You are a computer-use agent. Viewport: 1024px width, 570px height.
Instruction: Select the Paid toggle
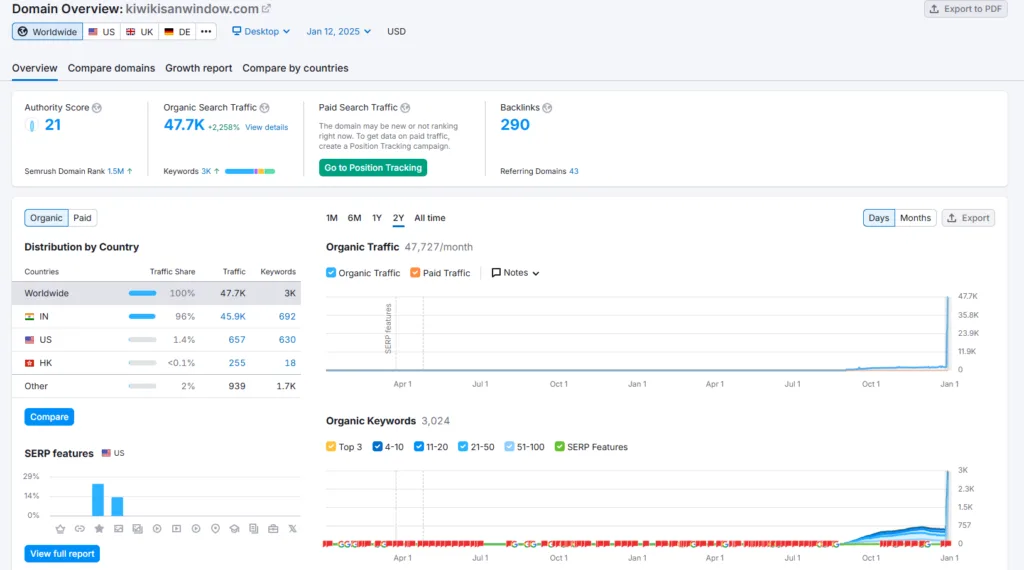click(82, 218)
